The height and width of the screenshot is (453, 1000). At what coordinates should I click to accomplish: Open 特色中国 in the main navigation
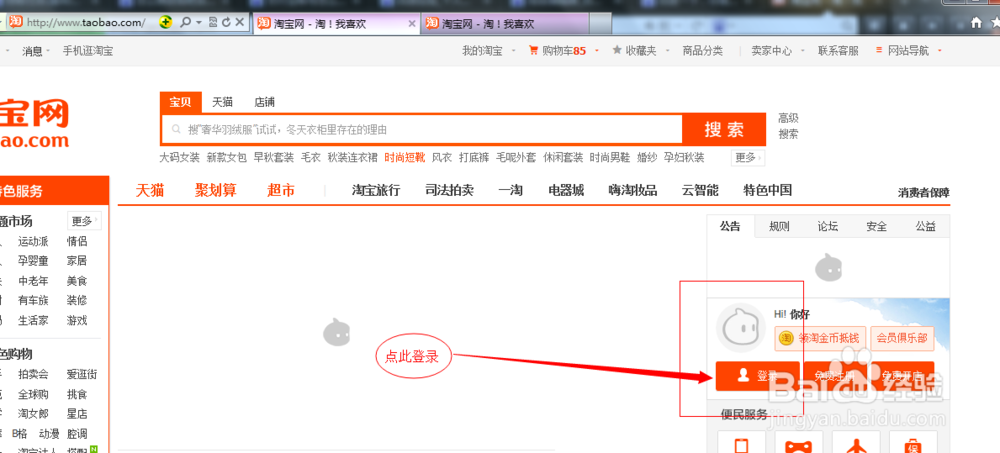pyautogui.click(x=768, y=190)
